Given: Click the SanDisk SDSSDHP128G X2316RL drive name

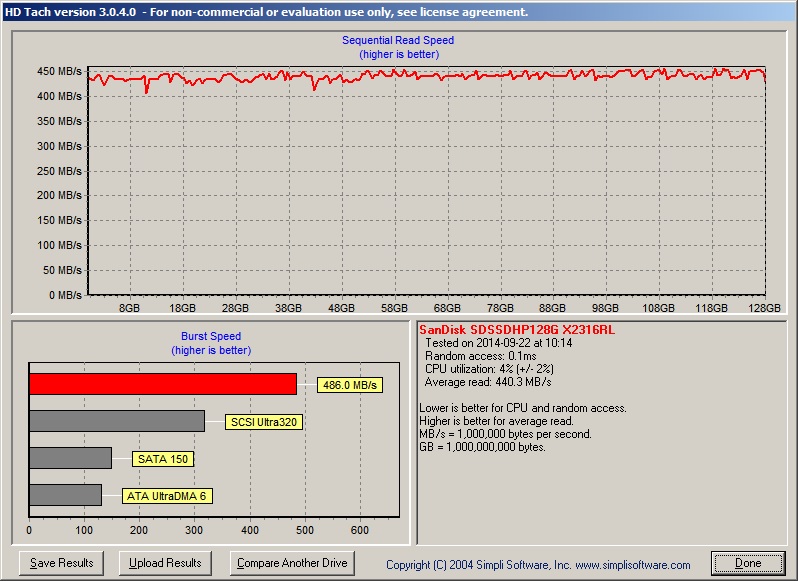Looking at the screenshot, I should pyautogui.click(x=517, y=330).
